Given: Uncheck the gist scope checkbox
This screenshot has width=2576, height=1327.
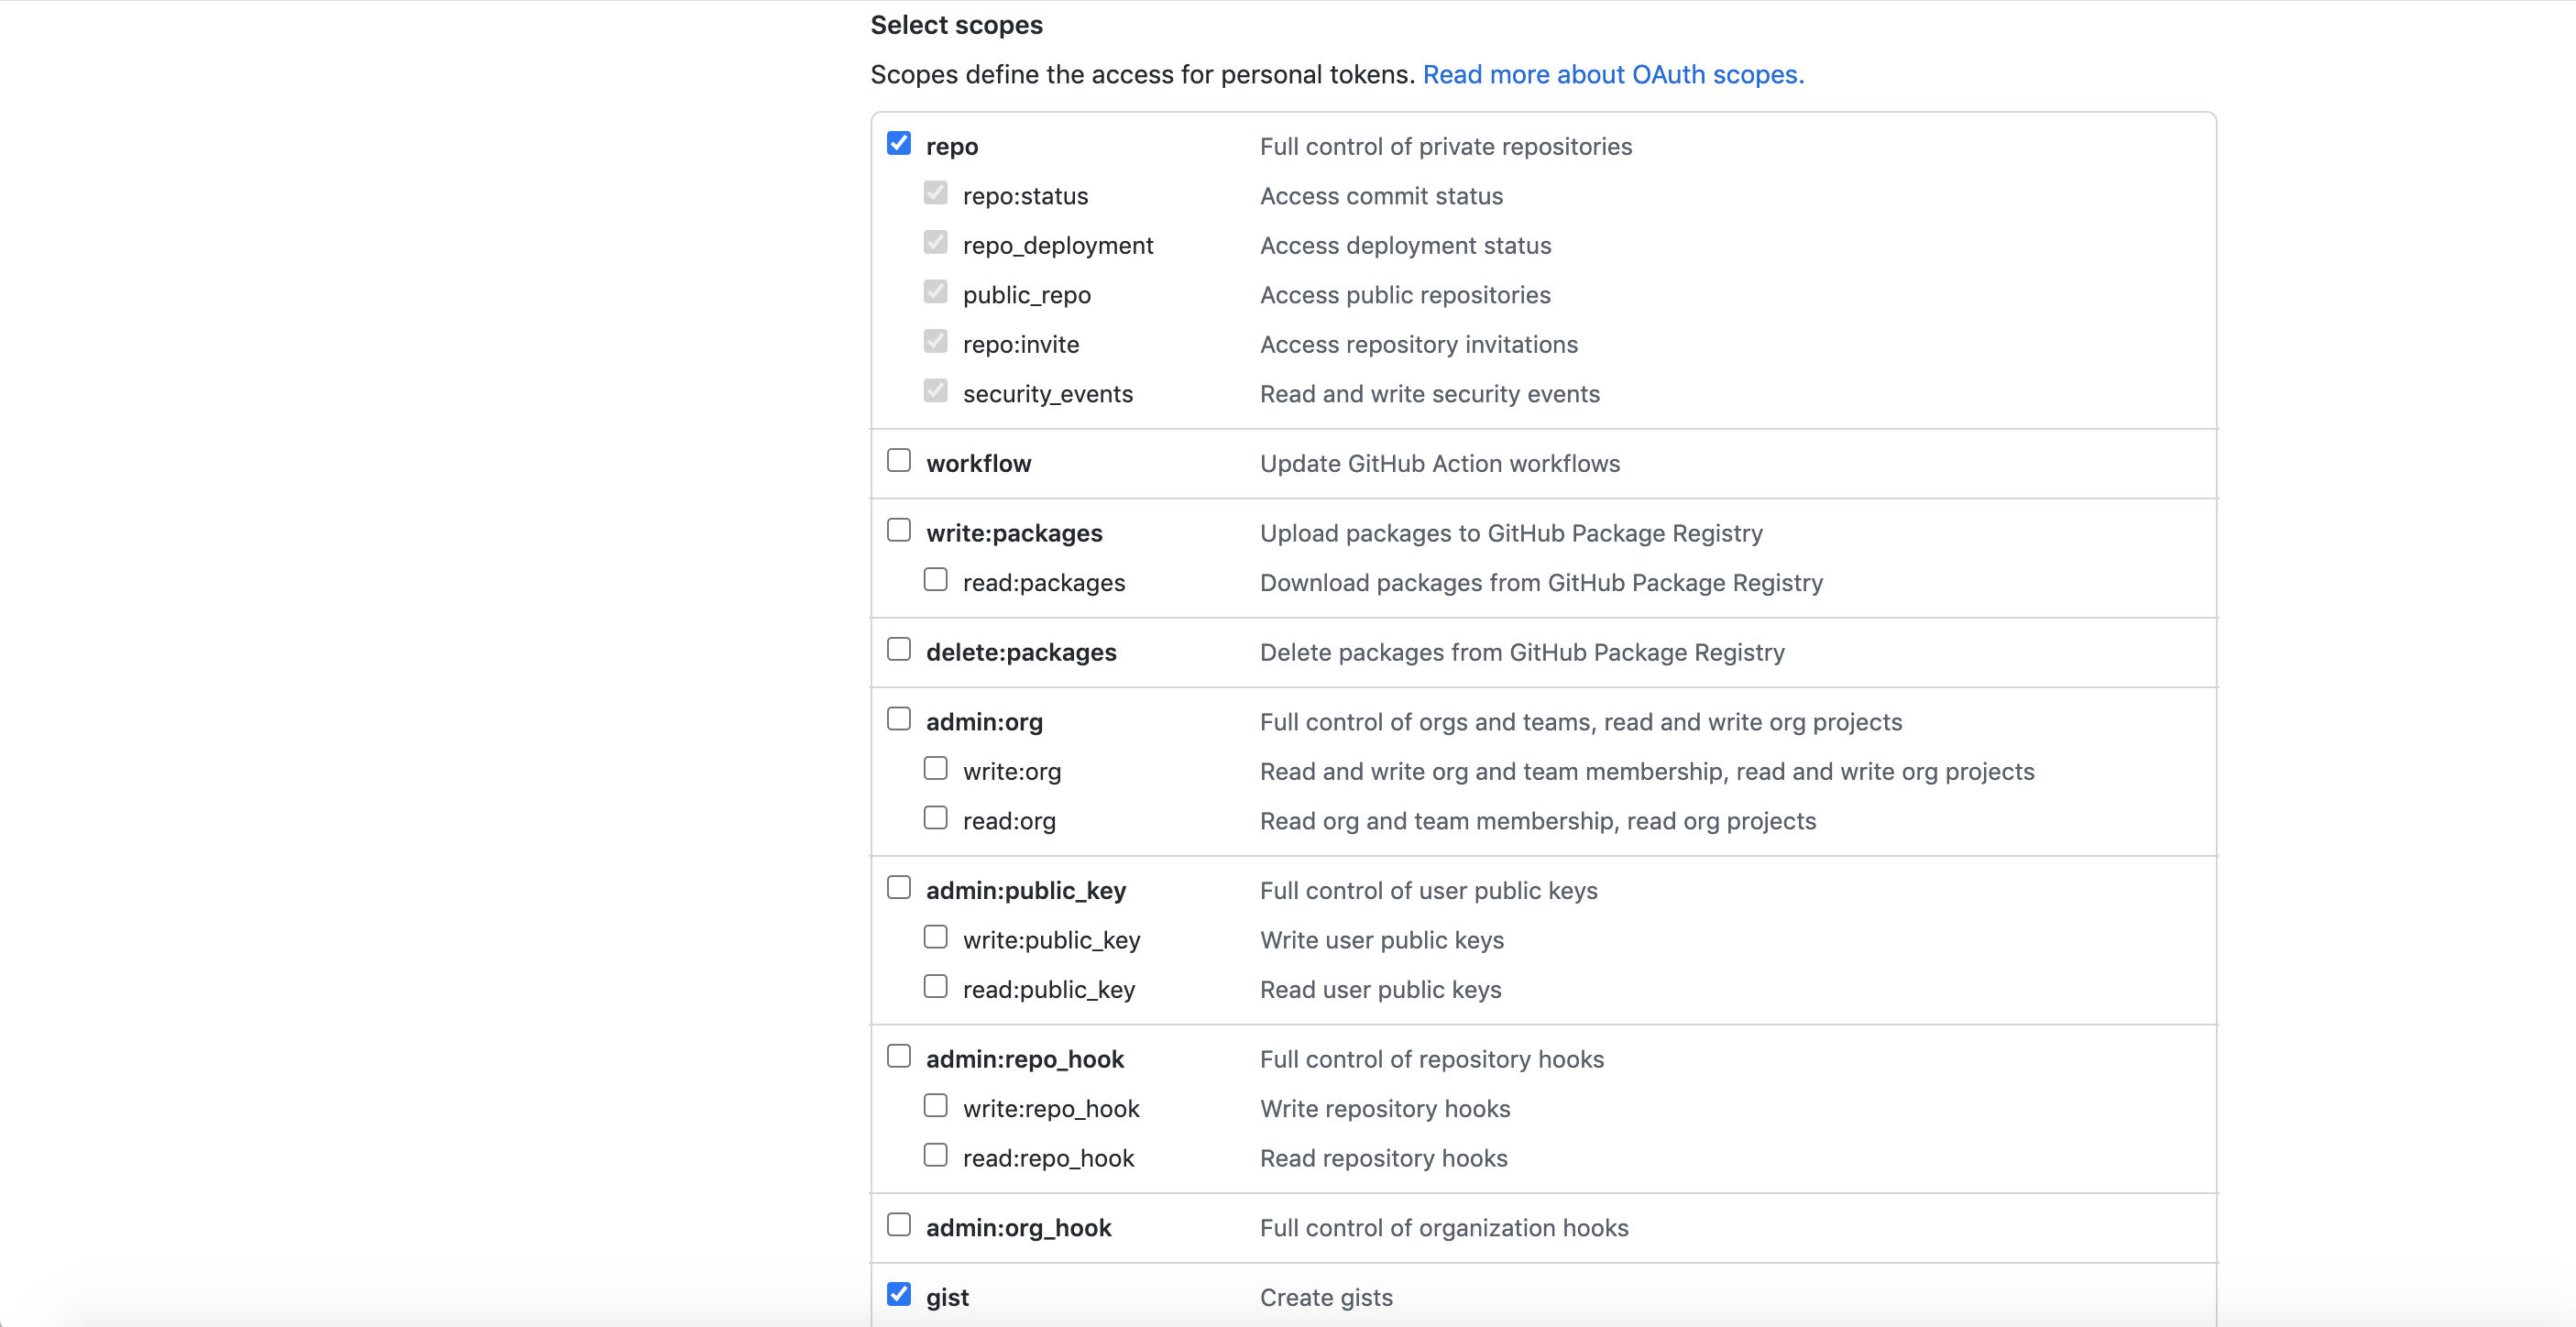Looking at the screenshot, I should [x=898, y=1295].
